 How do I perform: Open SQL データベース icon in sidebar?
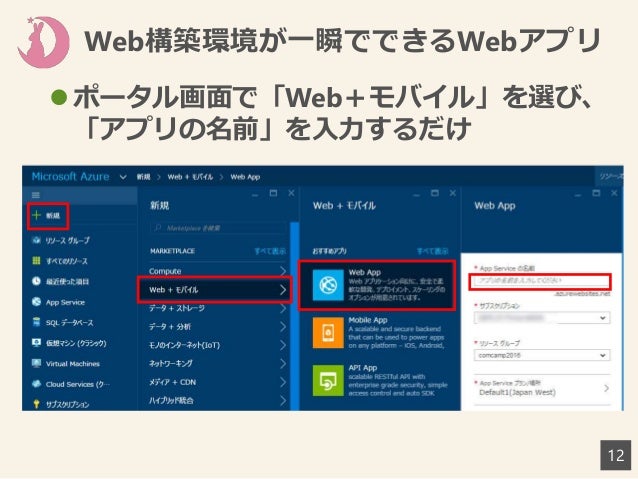pos(36,322)
